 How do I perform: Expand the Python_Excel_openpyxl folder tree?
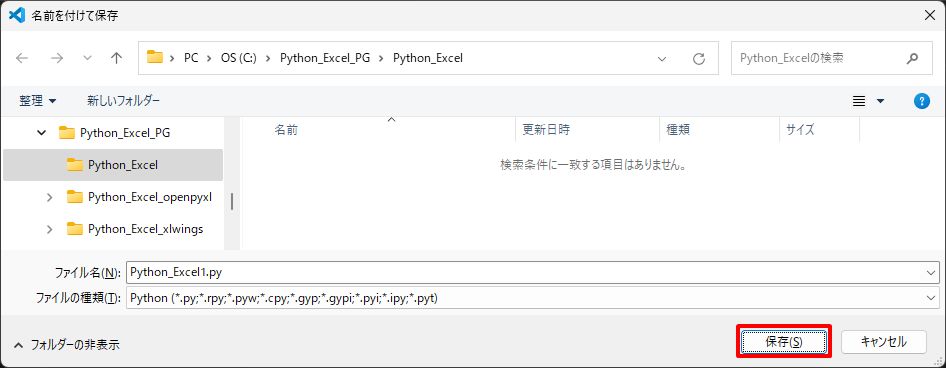coord(49,197)
